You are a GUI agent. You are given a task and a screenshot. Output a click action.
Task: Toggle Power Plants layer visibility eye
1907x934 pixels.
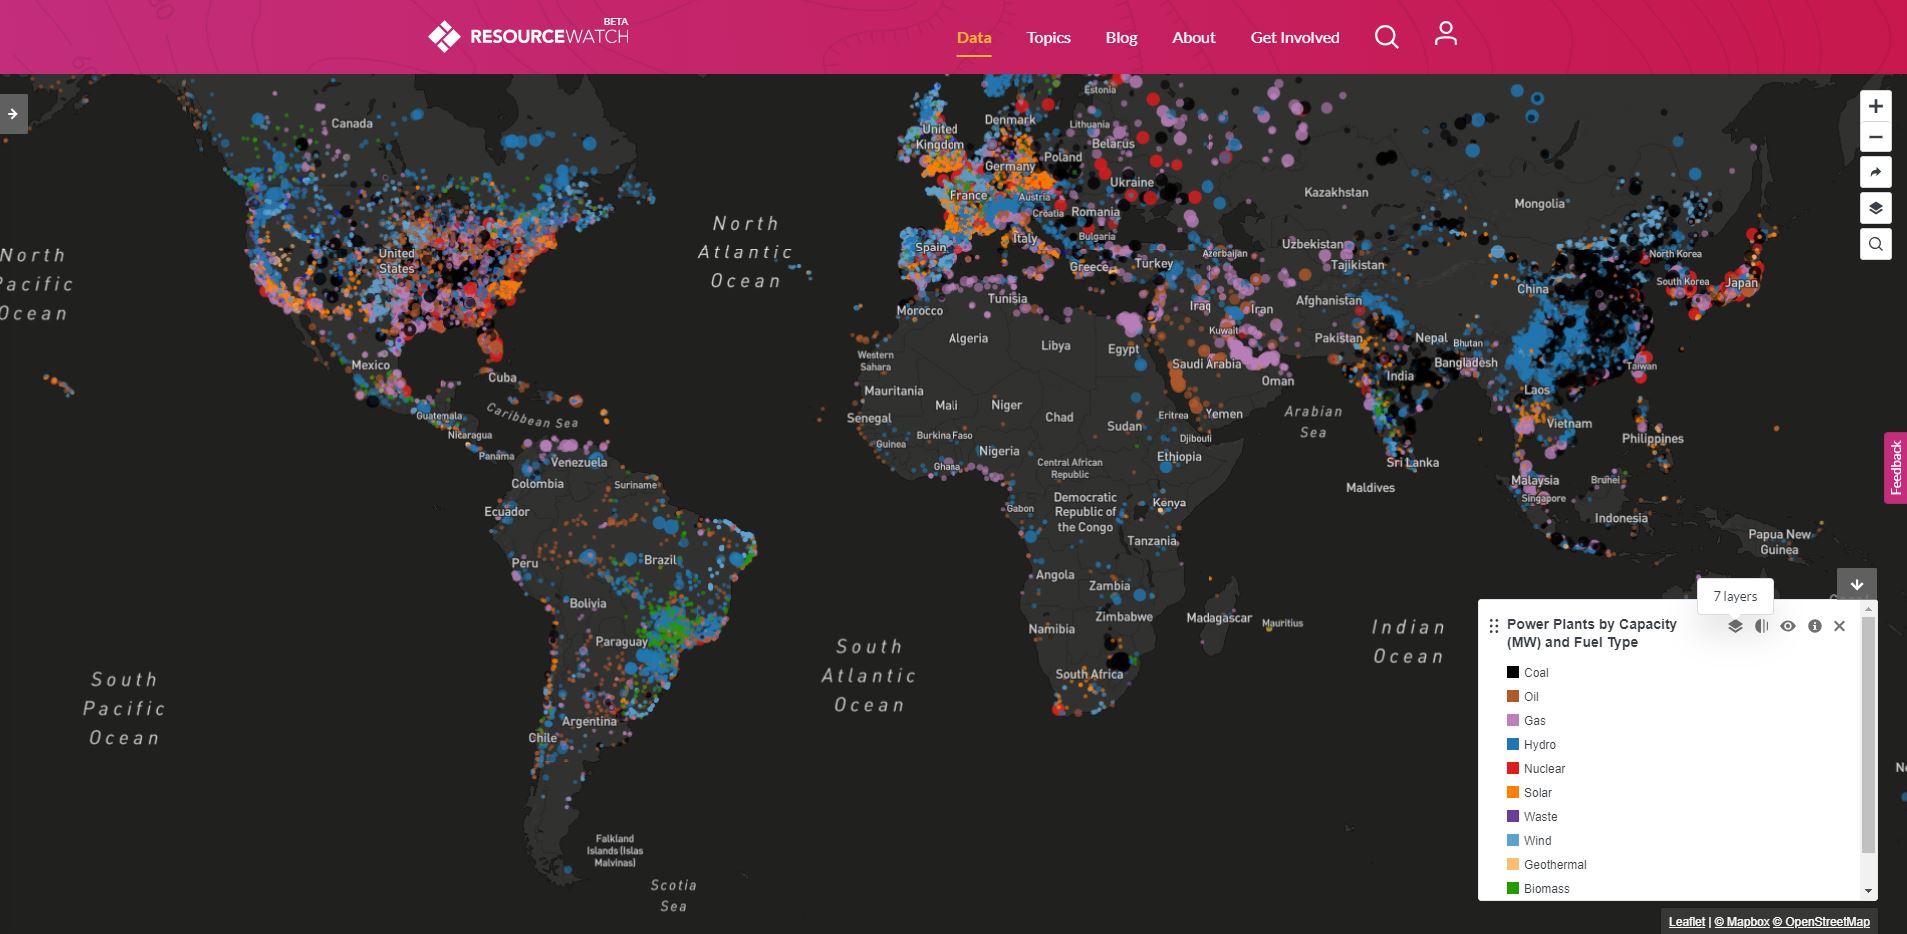coord(1787,626)
